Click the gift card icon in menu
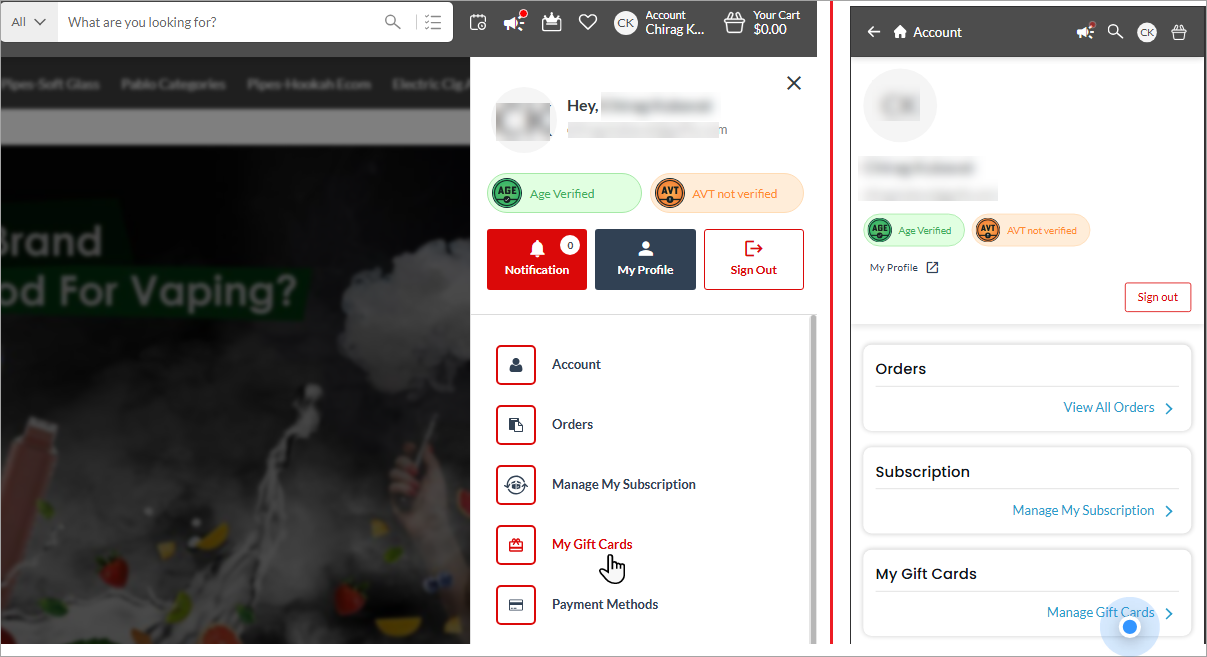Image resolution: width=1207 pixels, height=657 pixels. tap(516, 544)
